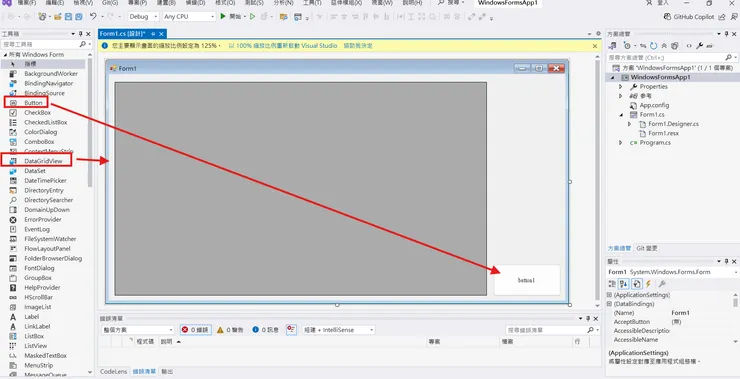Select the HelpProvider toolbox component
740x379 pixels.
tap(42, 287)
